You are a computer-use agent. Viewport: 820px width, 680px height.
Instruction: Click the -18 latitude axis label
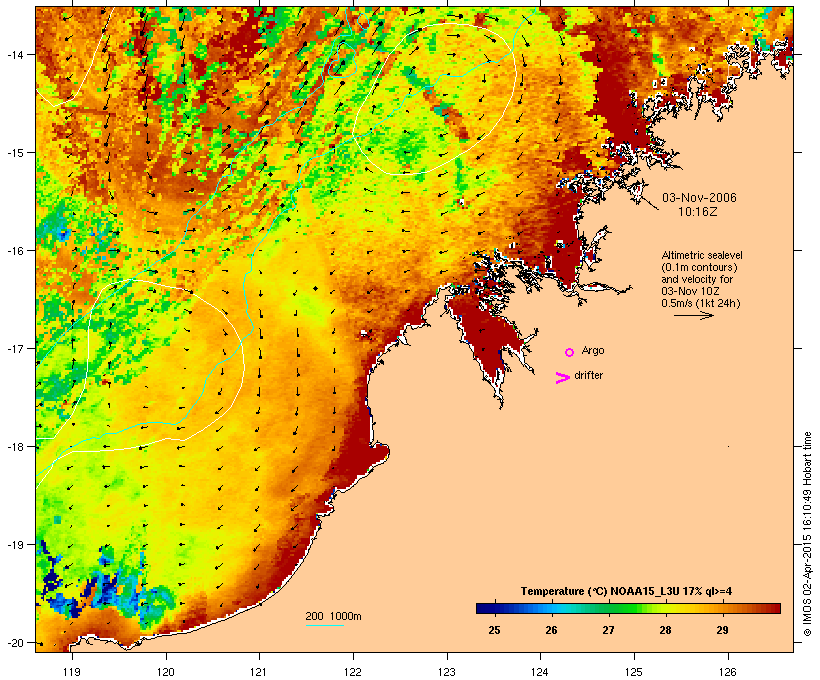click(14, 447)
